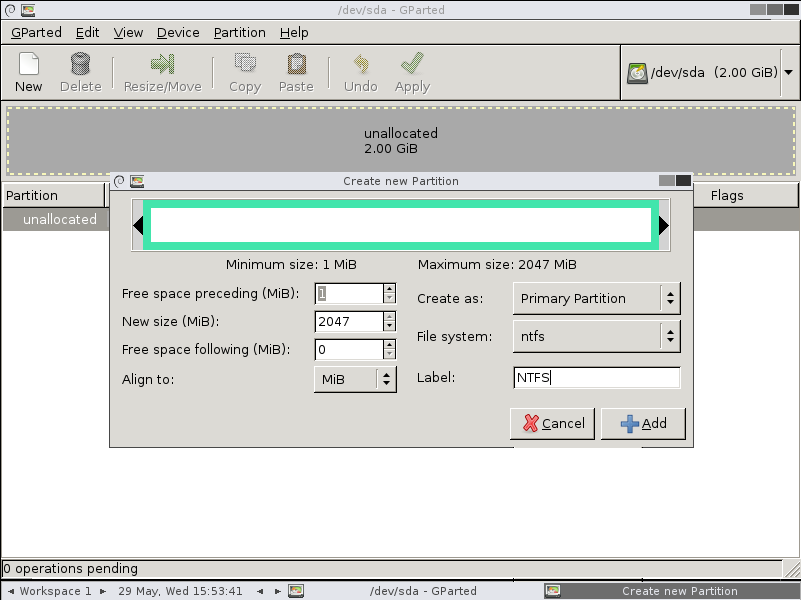Screen dimensions: 801x600
Task: Open the Device menu
Action: point(178,33)
